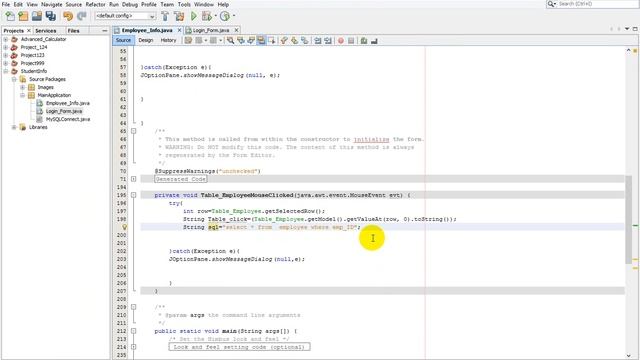This screenshot has height=360, width=640.
Task: Click the New Project toolbar icon
Action: pyautogui.click(x=23, y=16)
